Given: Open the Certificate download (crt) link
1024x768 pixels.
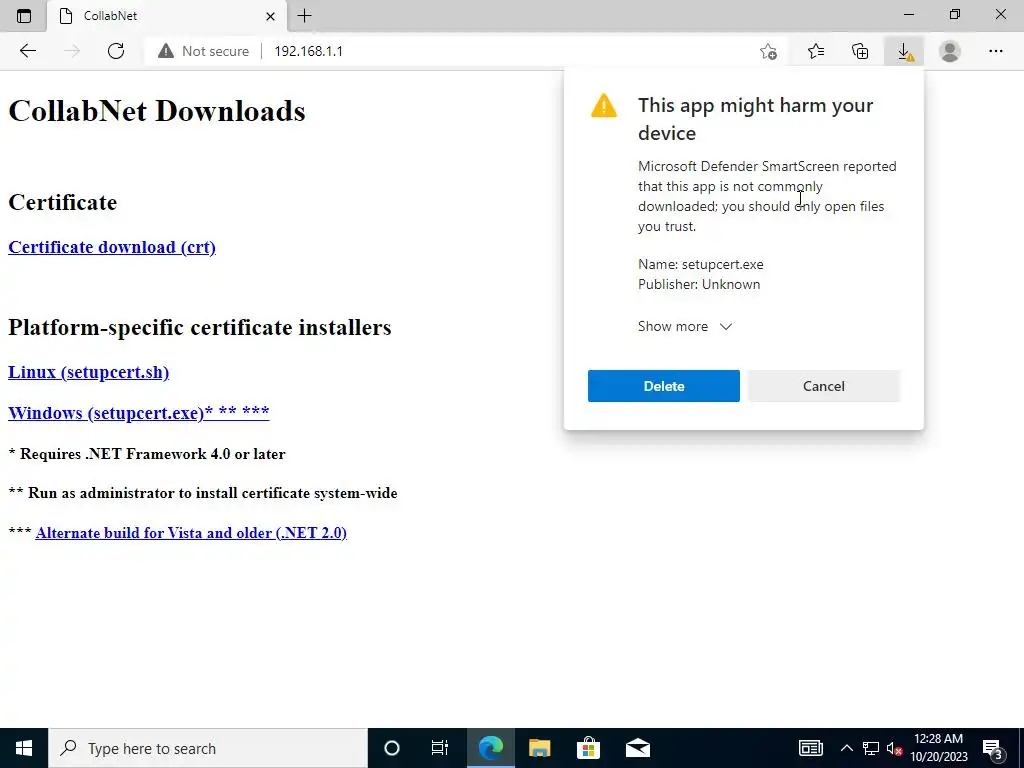Looking at the screenshot, I should (x=112, y=248).
